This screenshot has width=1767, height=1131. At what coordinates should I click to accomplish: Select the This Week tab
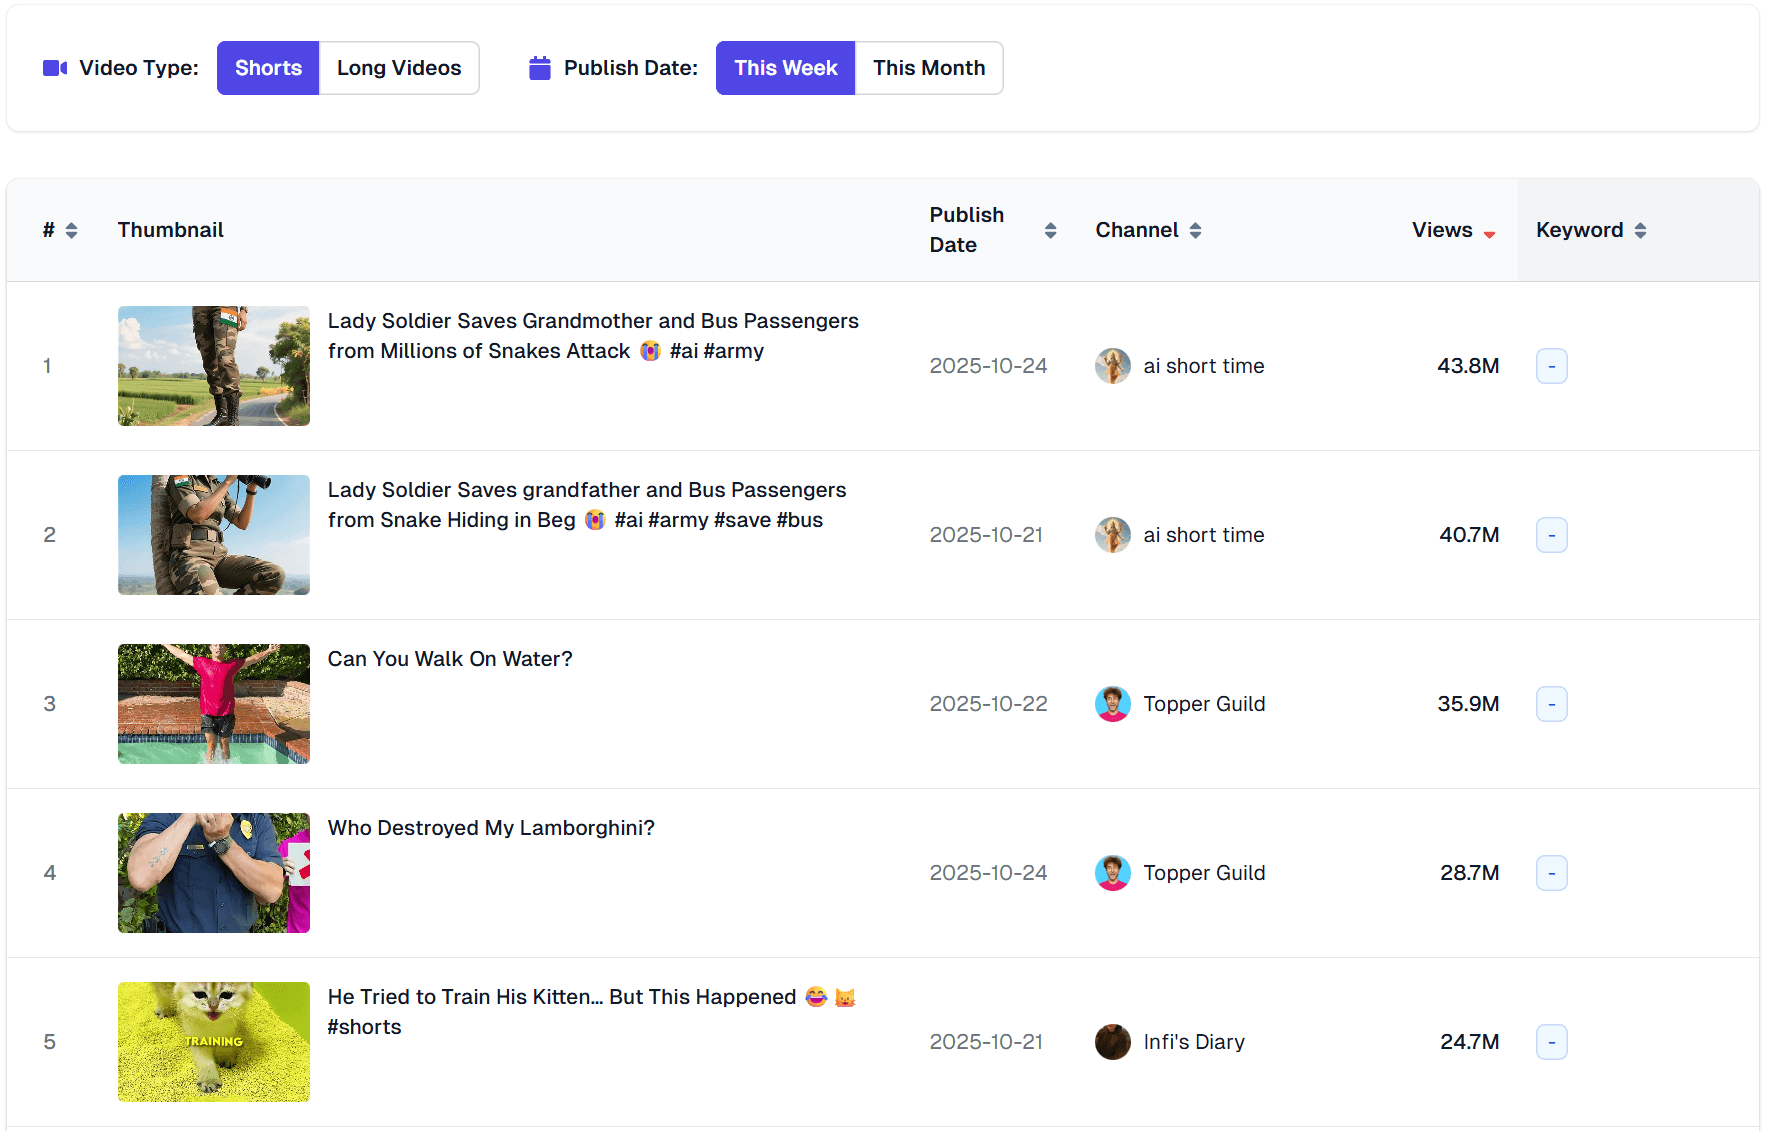(785, 67)
